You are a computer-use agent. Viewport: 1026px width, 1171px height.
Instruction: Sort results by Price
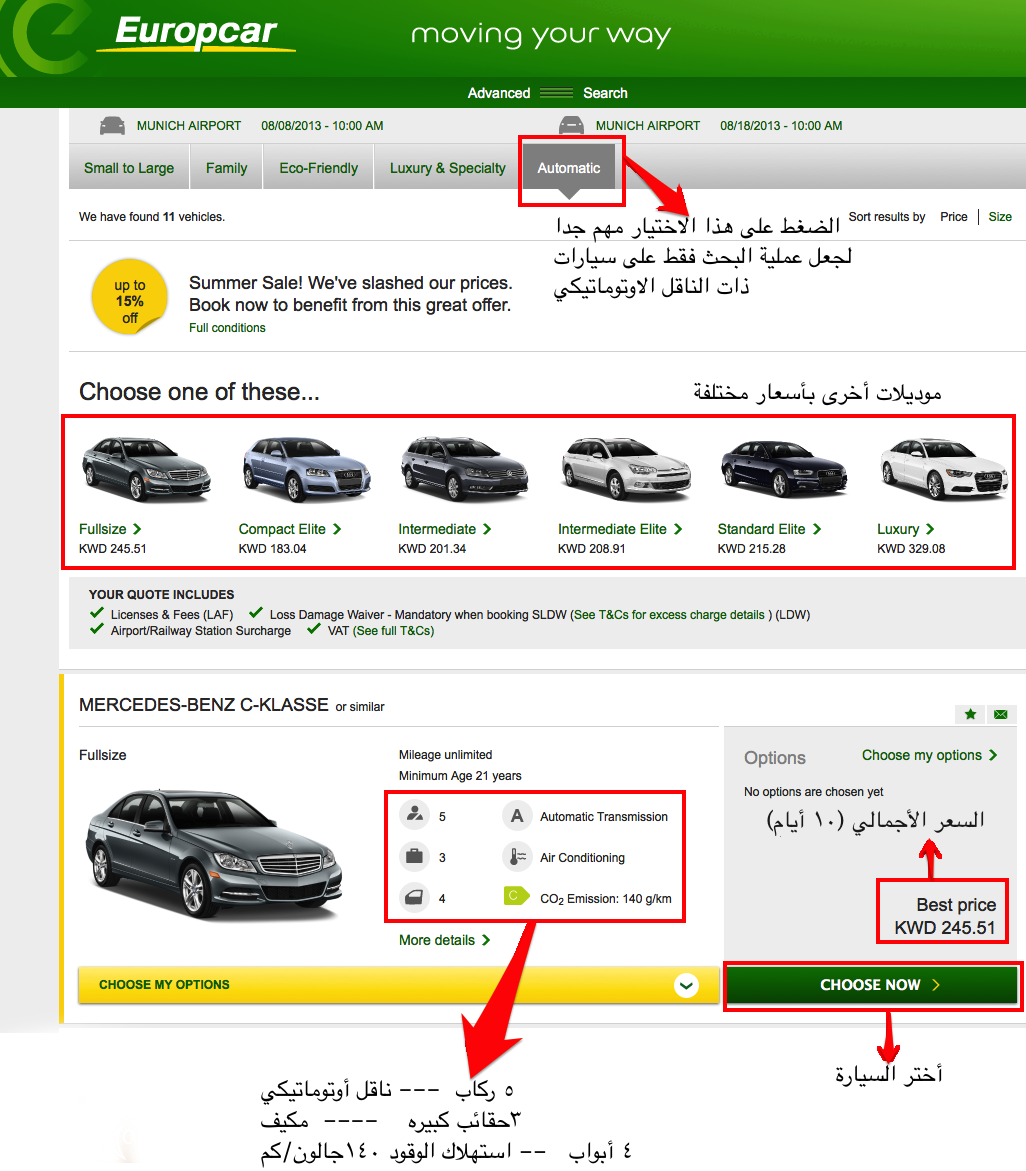pyautogui.click(x=954, y=217)
